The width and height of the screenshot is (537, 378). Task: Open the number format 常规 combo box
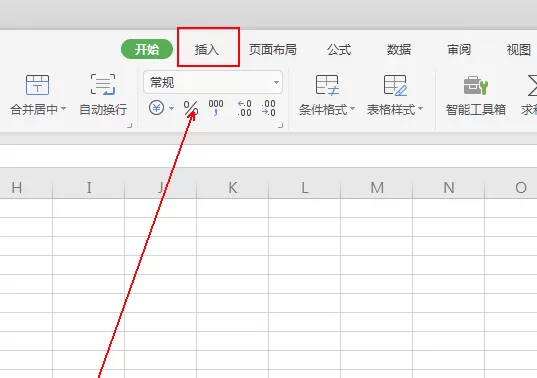pos(213,82)
